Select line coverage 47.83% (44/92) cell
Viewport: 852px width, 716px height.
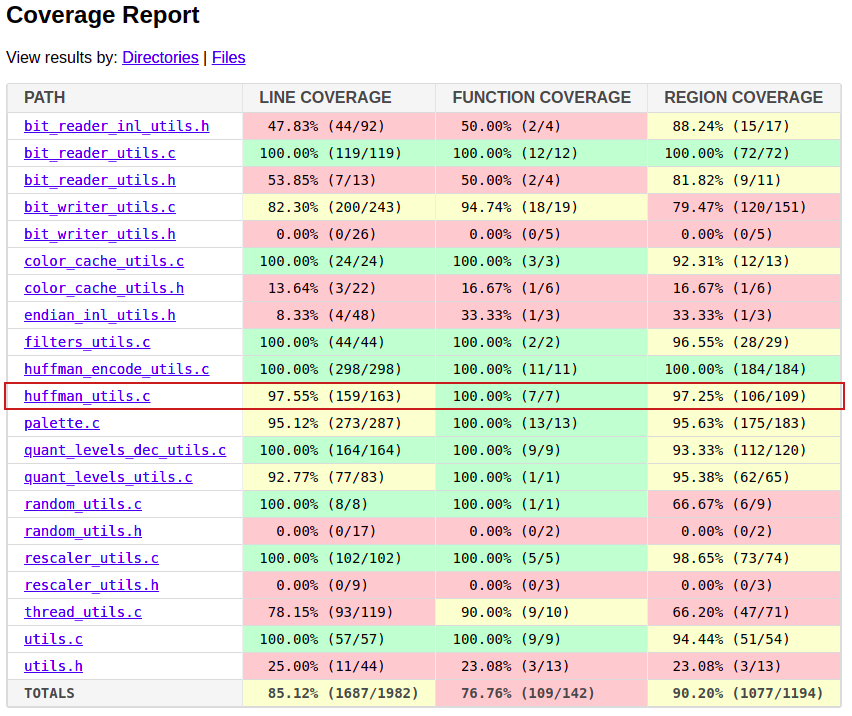[339, 126]
